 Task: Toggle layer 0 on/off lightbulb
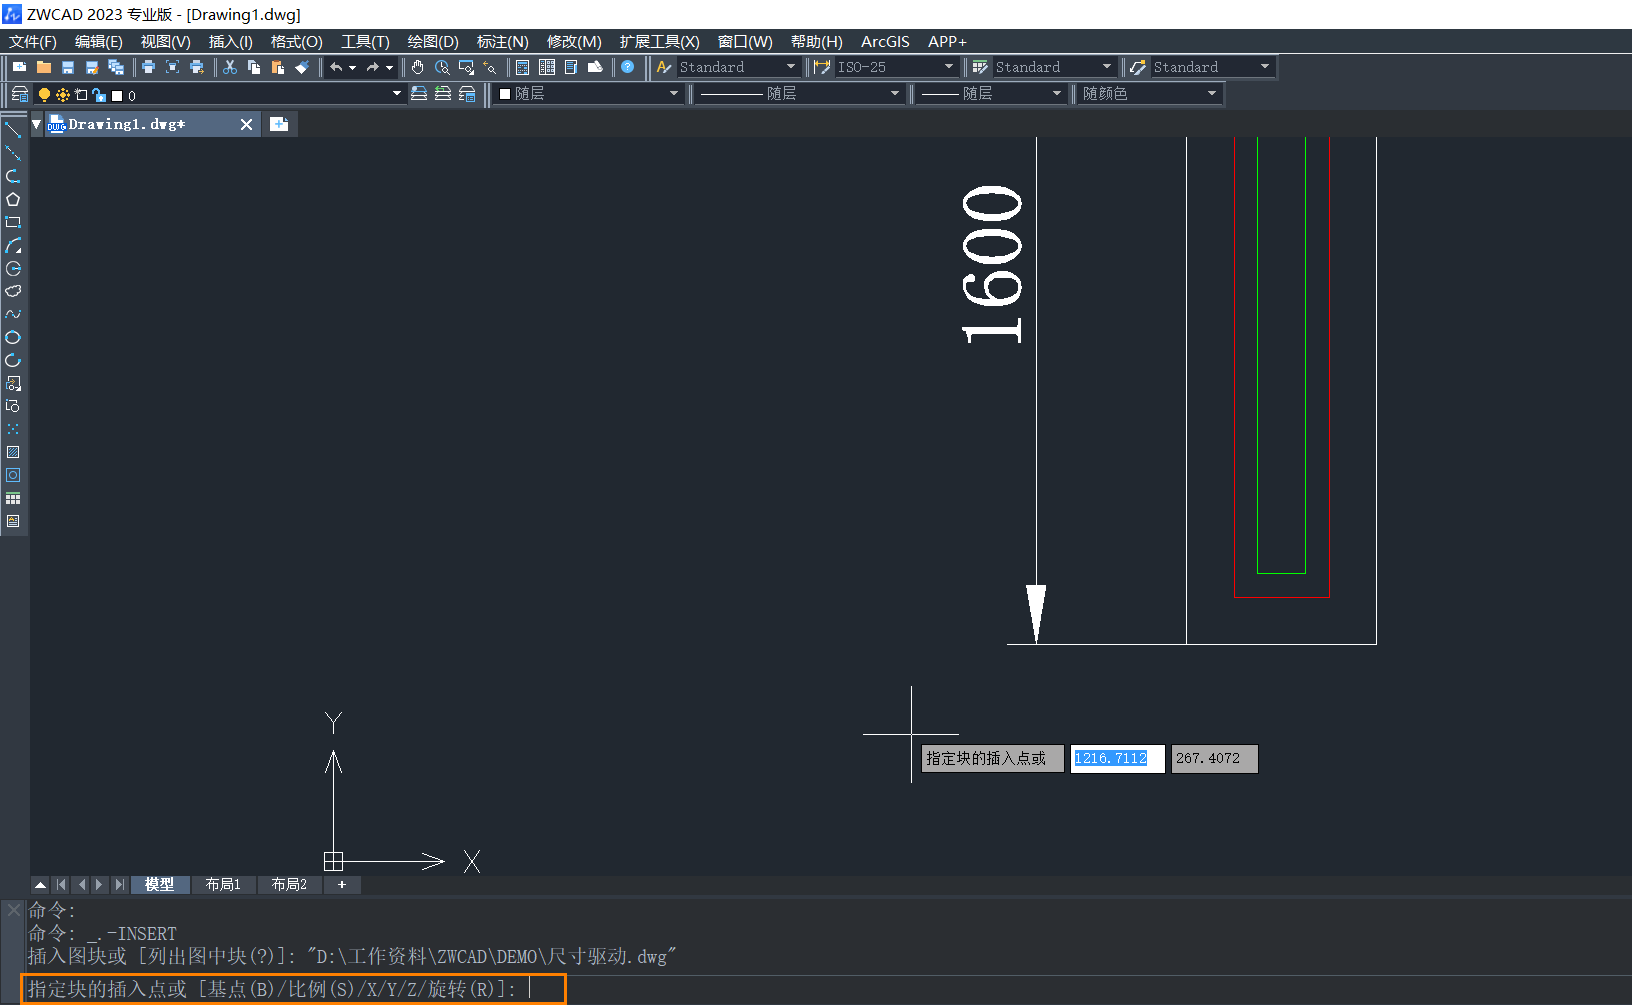tap(44, 95)
